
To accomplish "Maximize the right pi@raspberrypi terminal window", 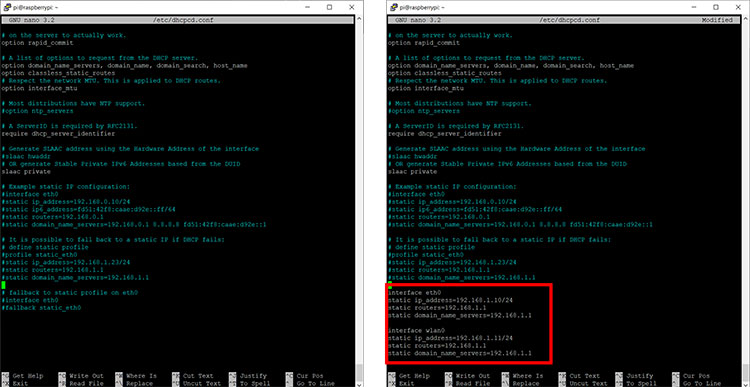I will click(716, 7).
